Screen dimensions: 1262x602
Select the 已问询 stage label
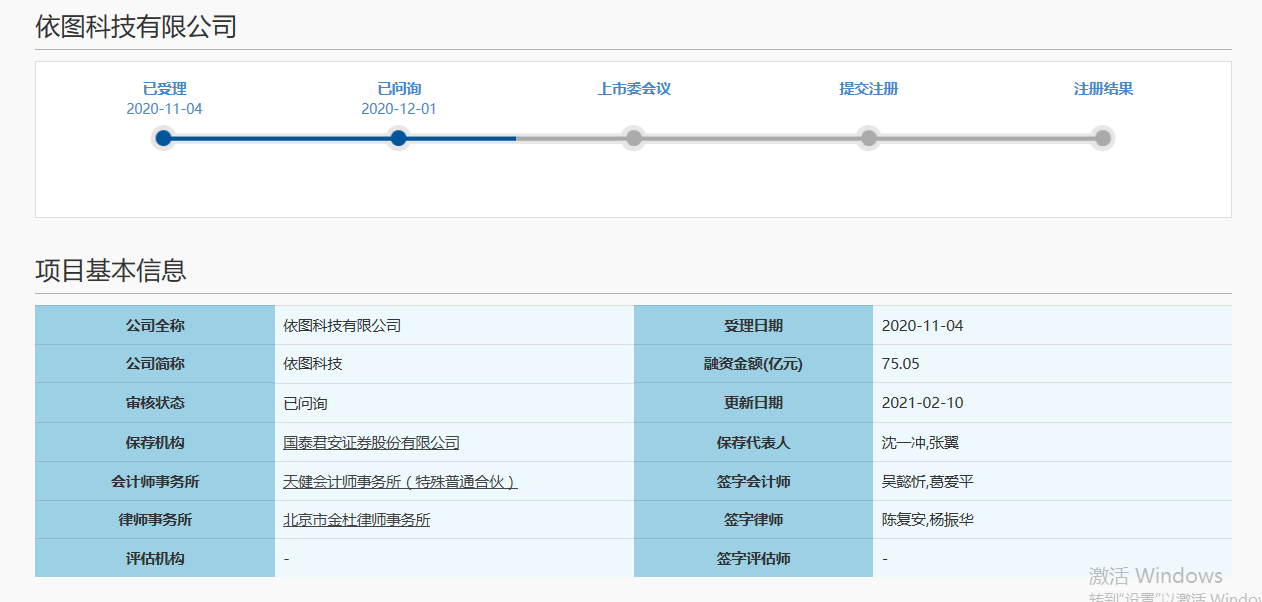[x=399, y=89]
